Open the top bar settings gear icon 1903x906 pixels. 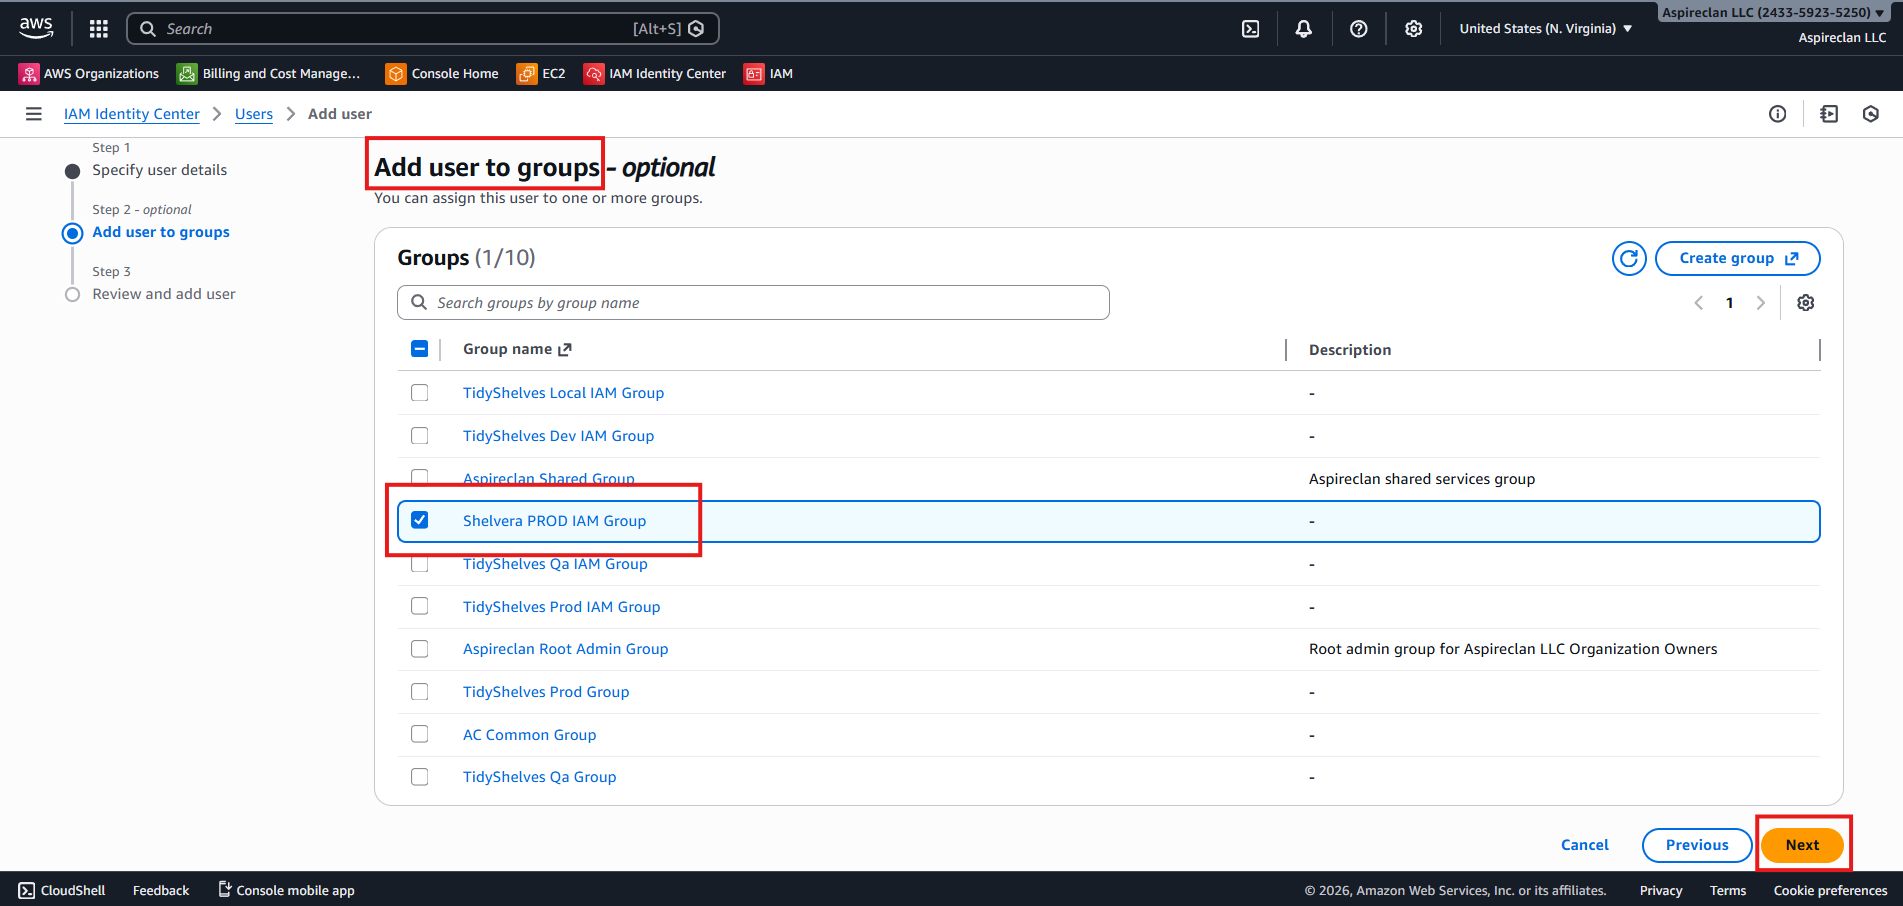(x=1413, y=29)
